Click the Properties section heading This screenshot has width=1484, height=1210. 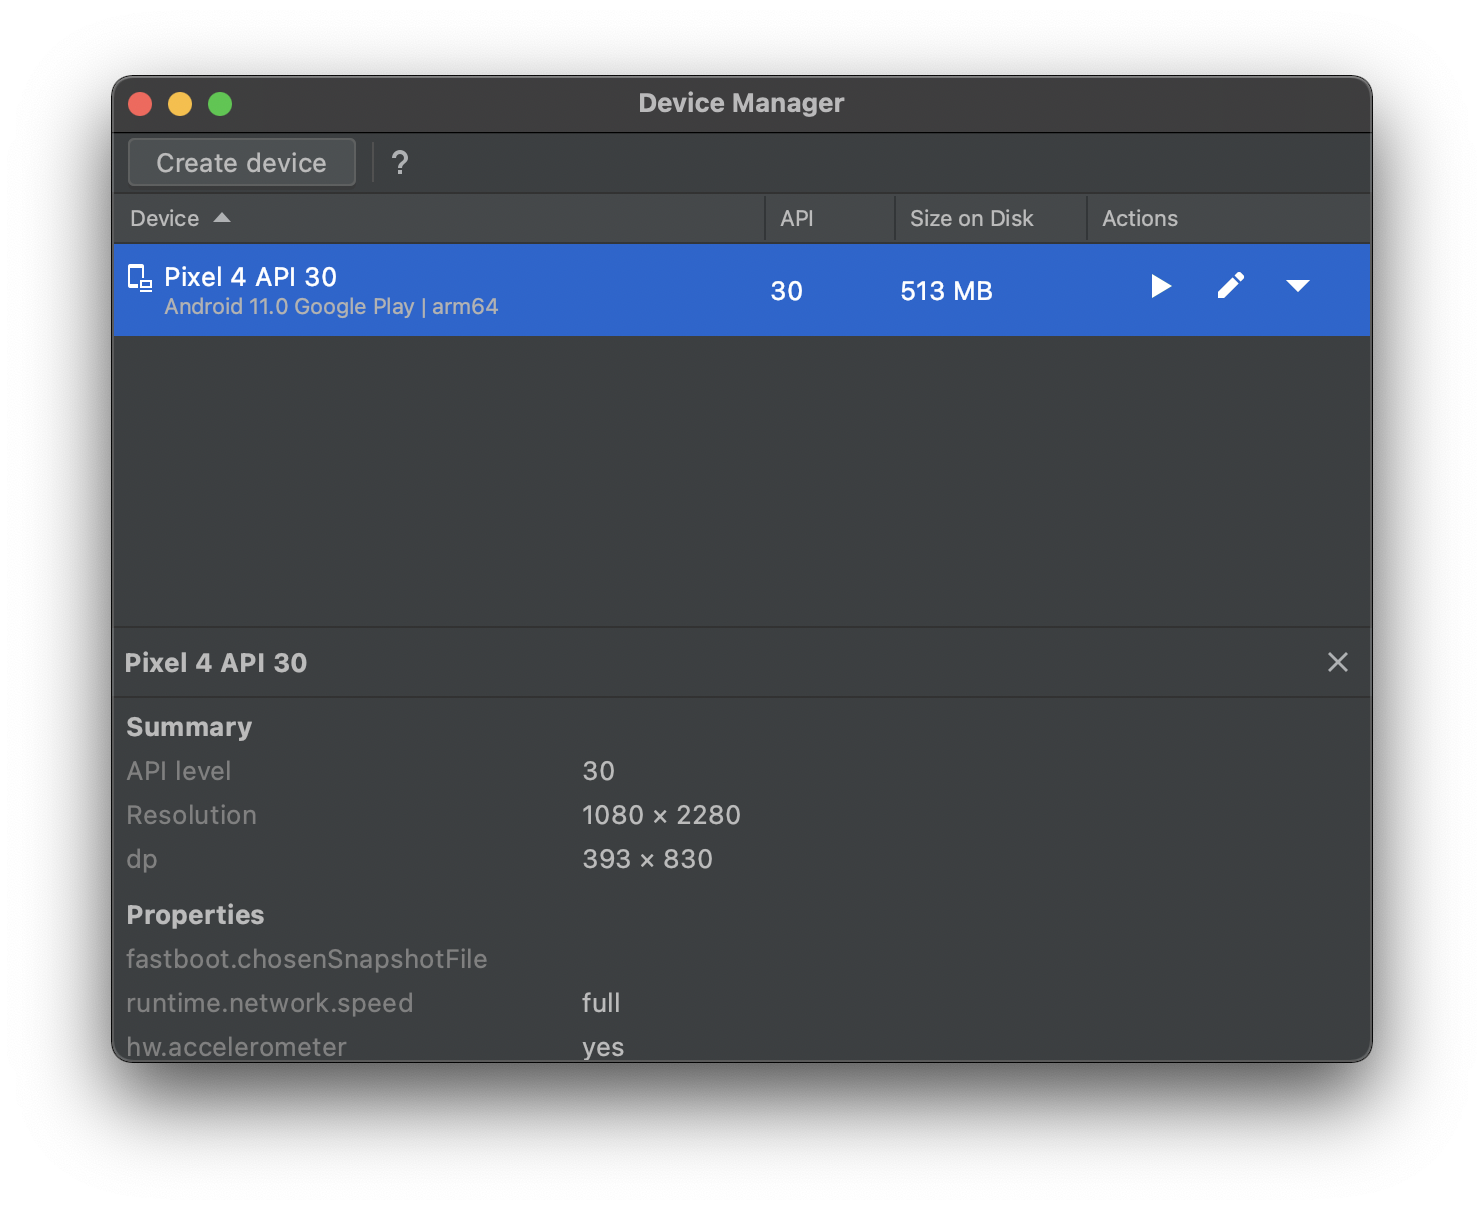point(195,915)
